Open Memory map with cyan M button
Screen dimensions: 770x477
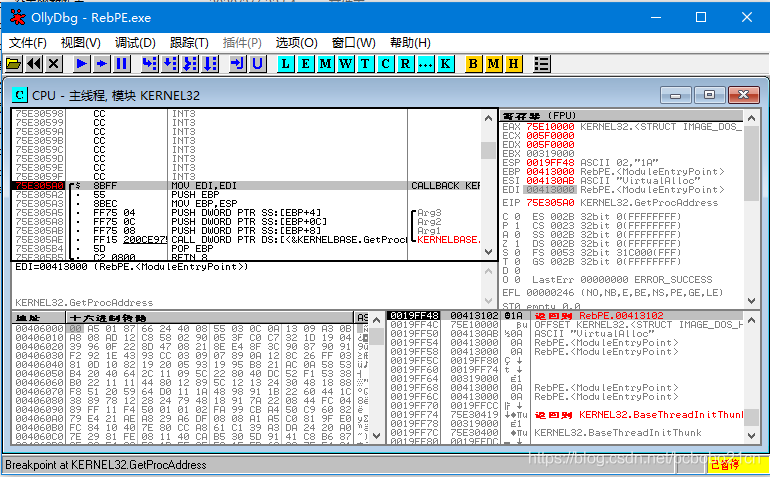click(x=325, y=63)
